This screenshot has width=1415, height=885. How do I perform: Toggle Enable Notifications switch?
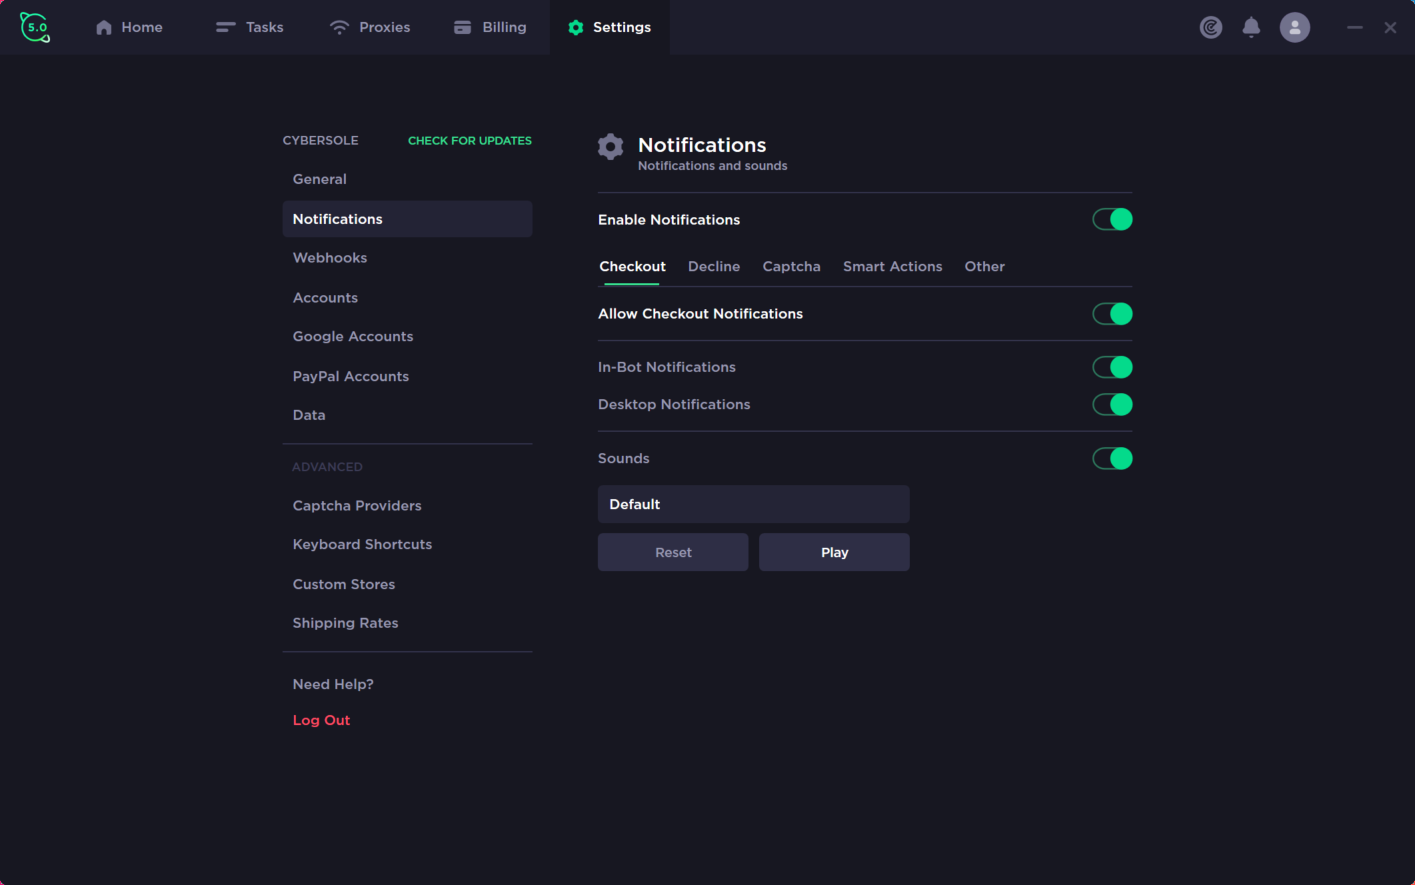[1112, 219]
